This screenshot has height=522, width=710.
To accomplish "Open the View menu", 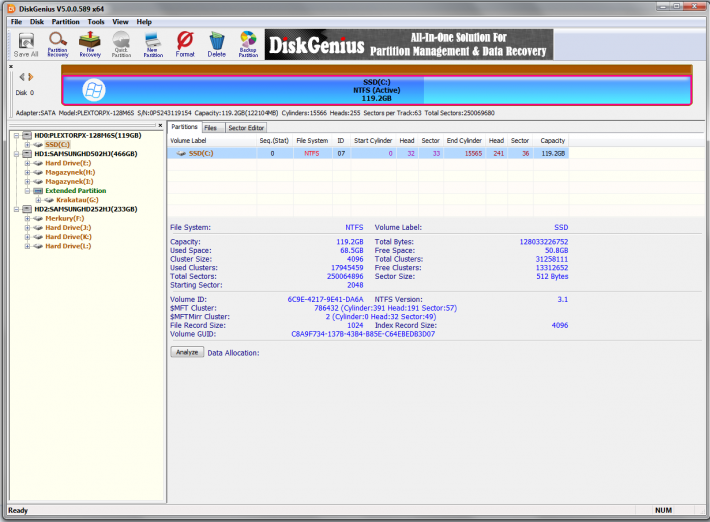I will pos(120,22).
